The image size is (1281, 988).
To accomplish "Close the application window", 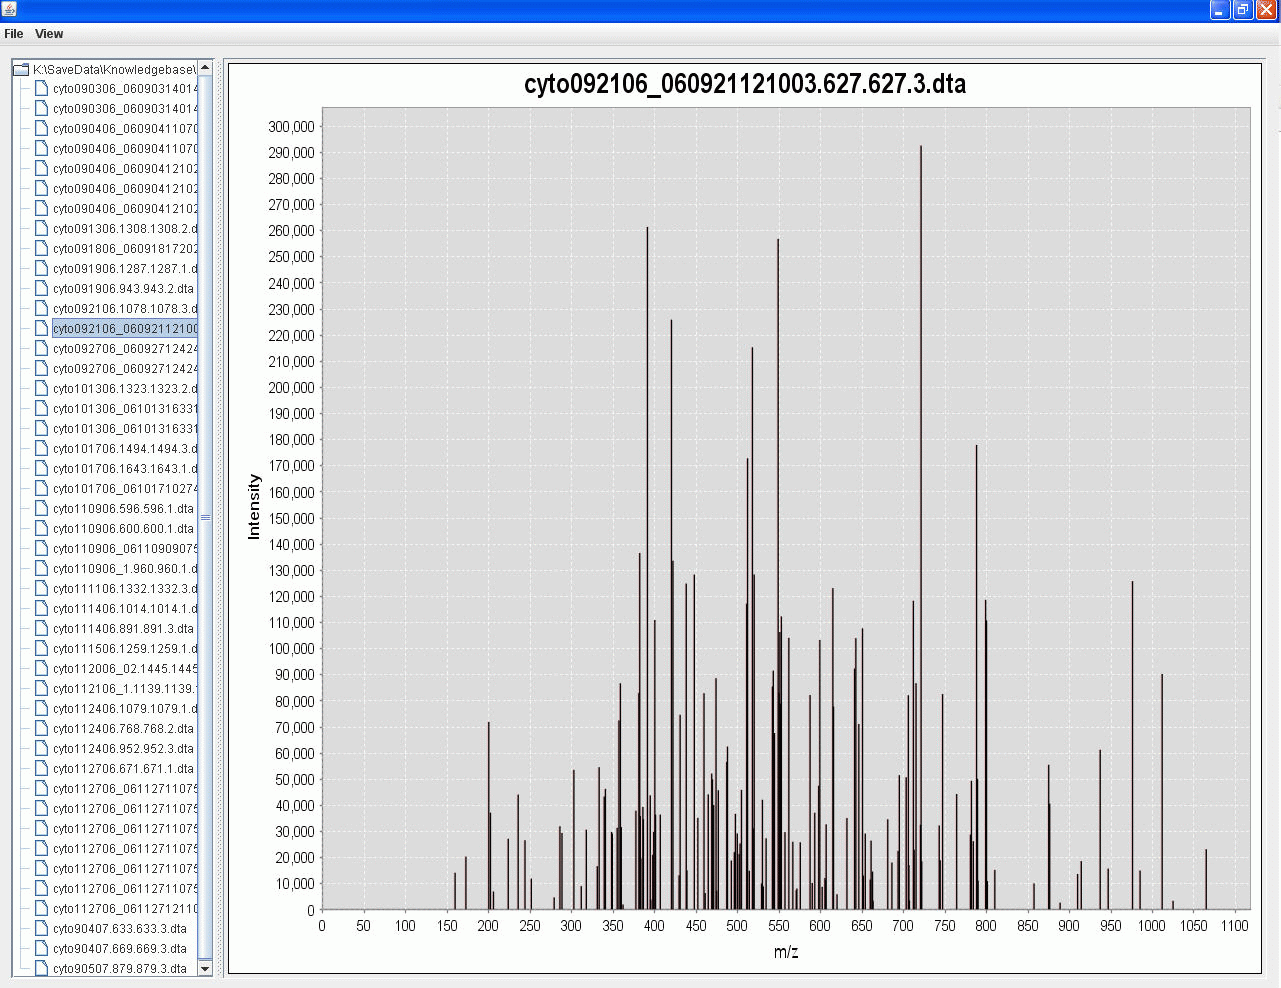I will 1266,10.
